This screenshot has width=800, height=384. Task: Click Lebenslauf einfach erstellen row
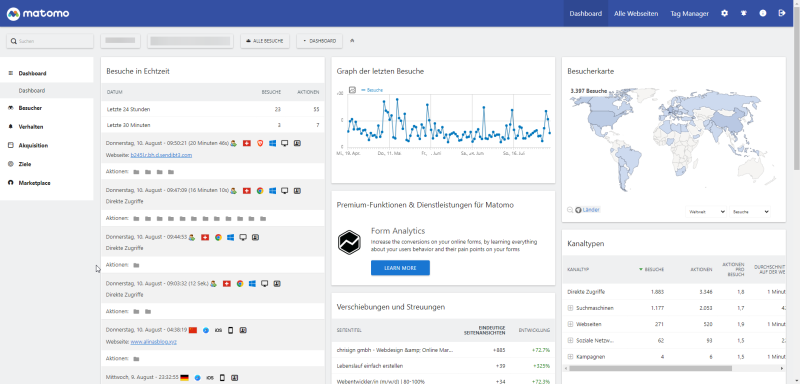[443, 366]
